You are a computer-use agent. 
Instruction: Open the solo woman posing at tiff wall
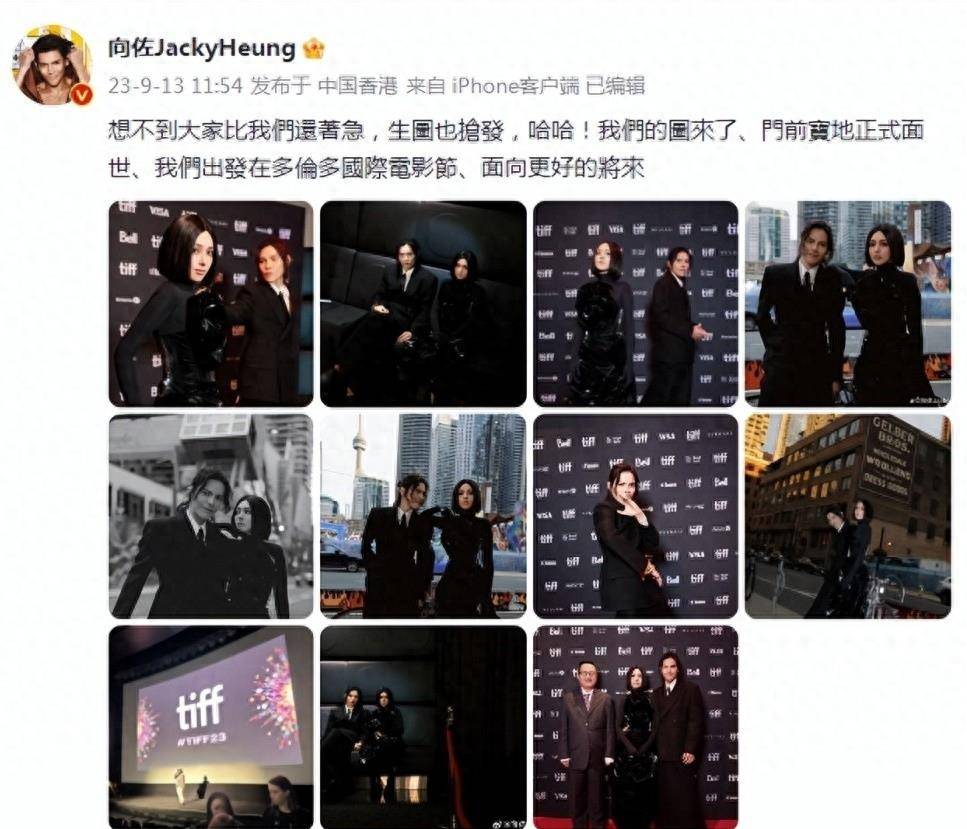635,516
